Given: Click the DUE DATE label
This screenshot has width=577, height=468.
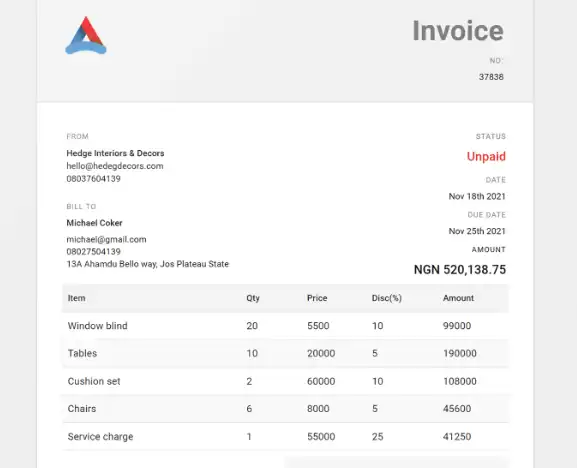Looking at the screenshot, I should 486,215.
